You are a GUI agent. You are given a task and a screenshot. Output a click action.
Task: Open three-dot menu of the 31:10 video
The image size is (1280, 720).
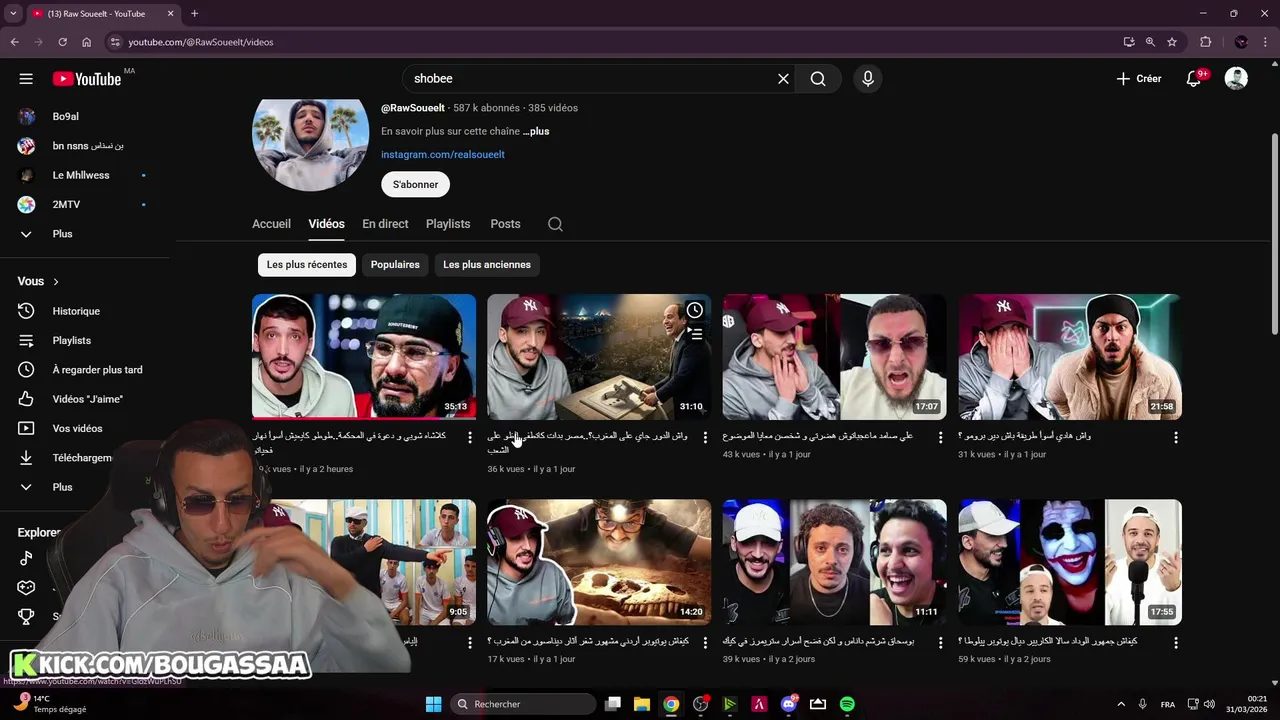coord(705,438)
